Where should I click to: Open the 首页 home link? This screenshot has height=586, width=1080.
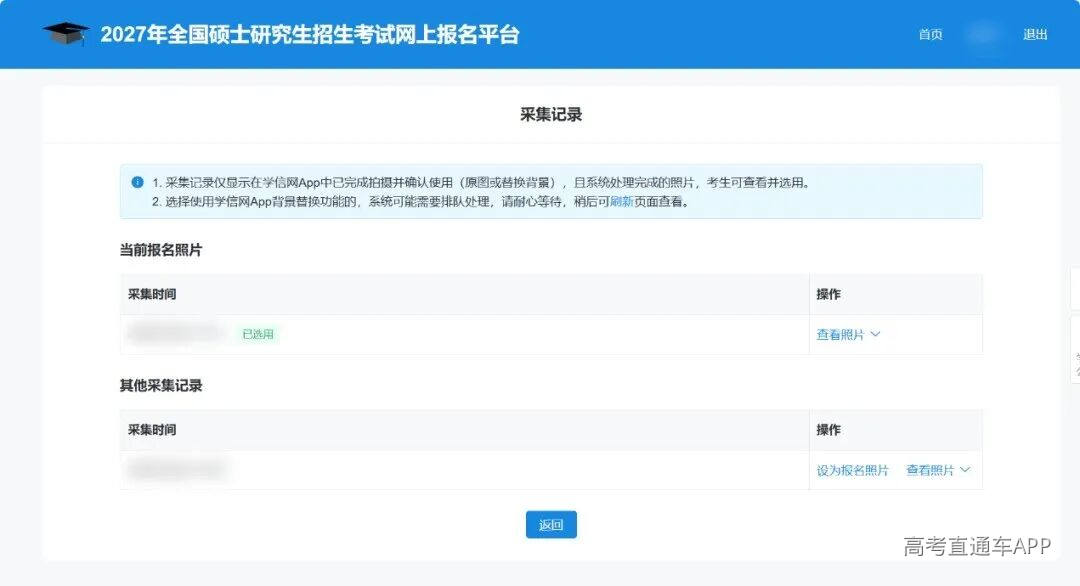(931, 34)
